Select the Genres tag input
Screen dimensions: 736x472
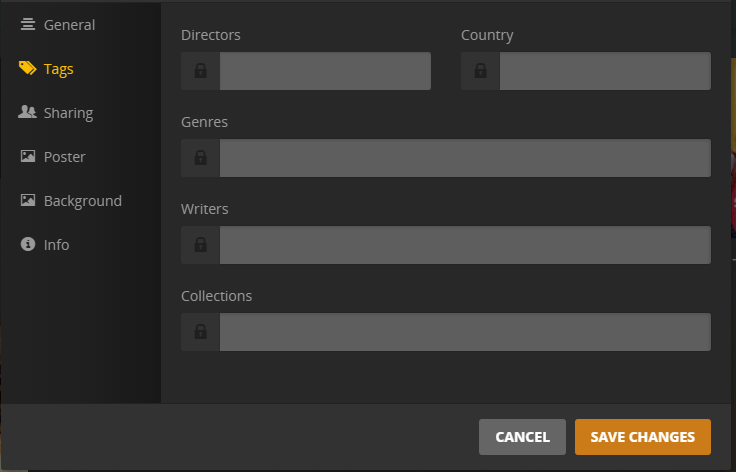(465, 158)
